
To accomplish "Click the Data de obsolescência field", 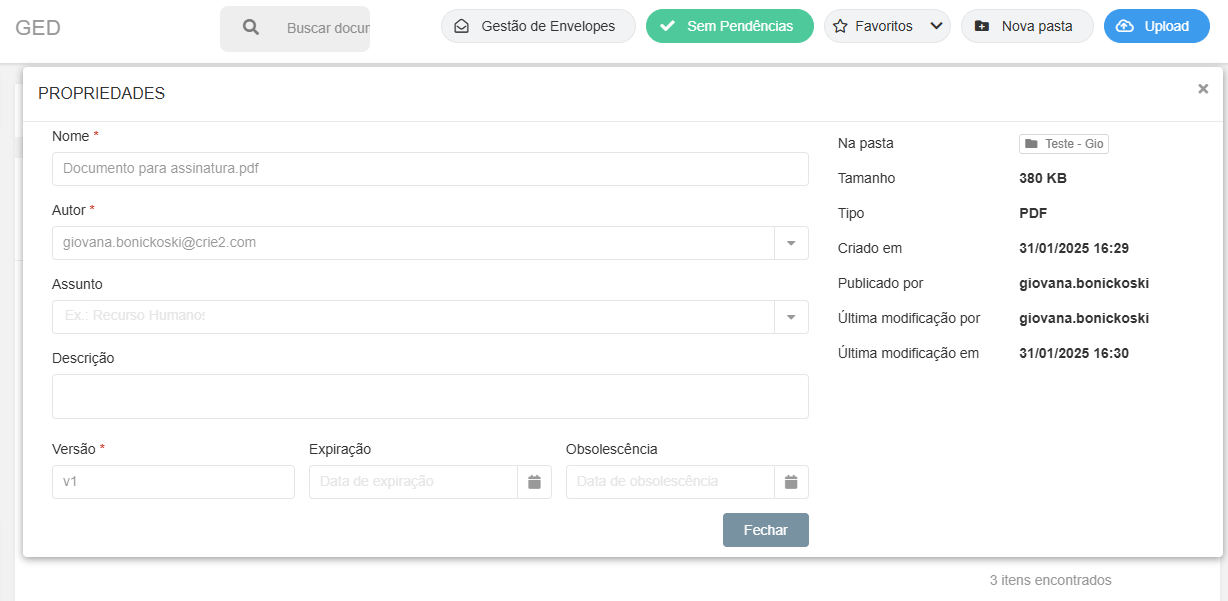I will click(670, 482).
